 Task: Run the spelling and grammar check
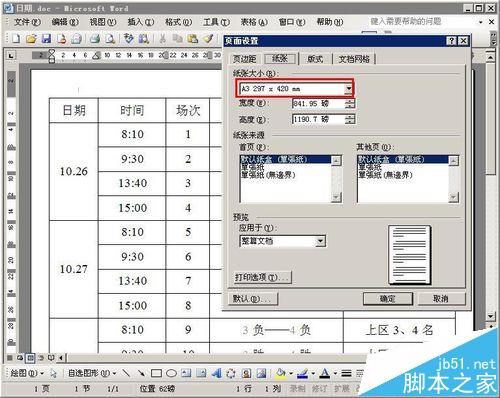point(128,39)
